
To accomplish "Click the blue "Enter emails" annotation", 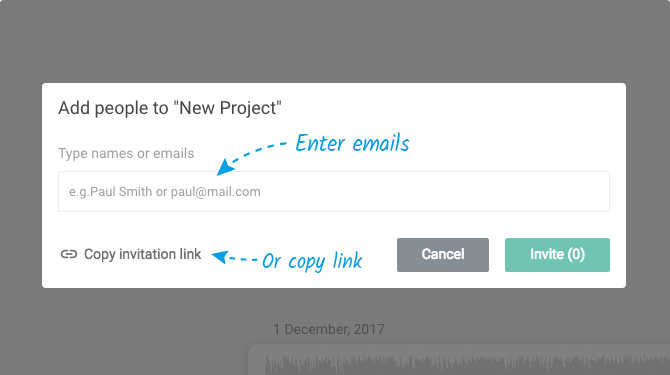I will click(x=352, y=143).
